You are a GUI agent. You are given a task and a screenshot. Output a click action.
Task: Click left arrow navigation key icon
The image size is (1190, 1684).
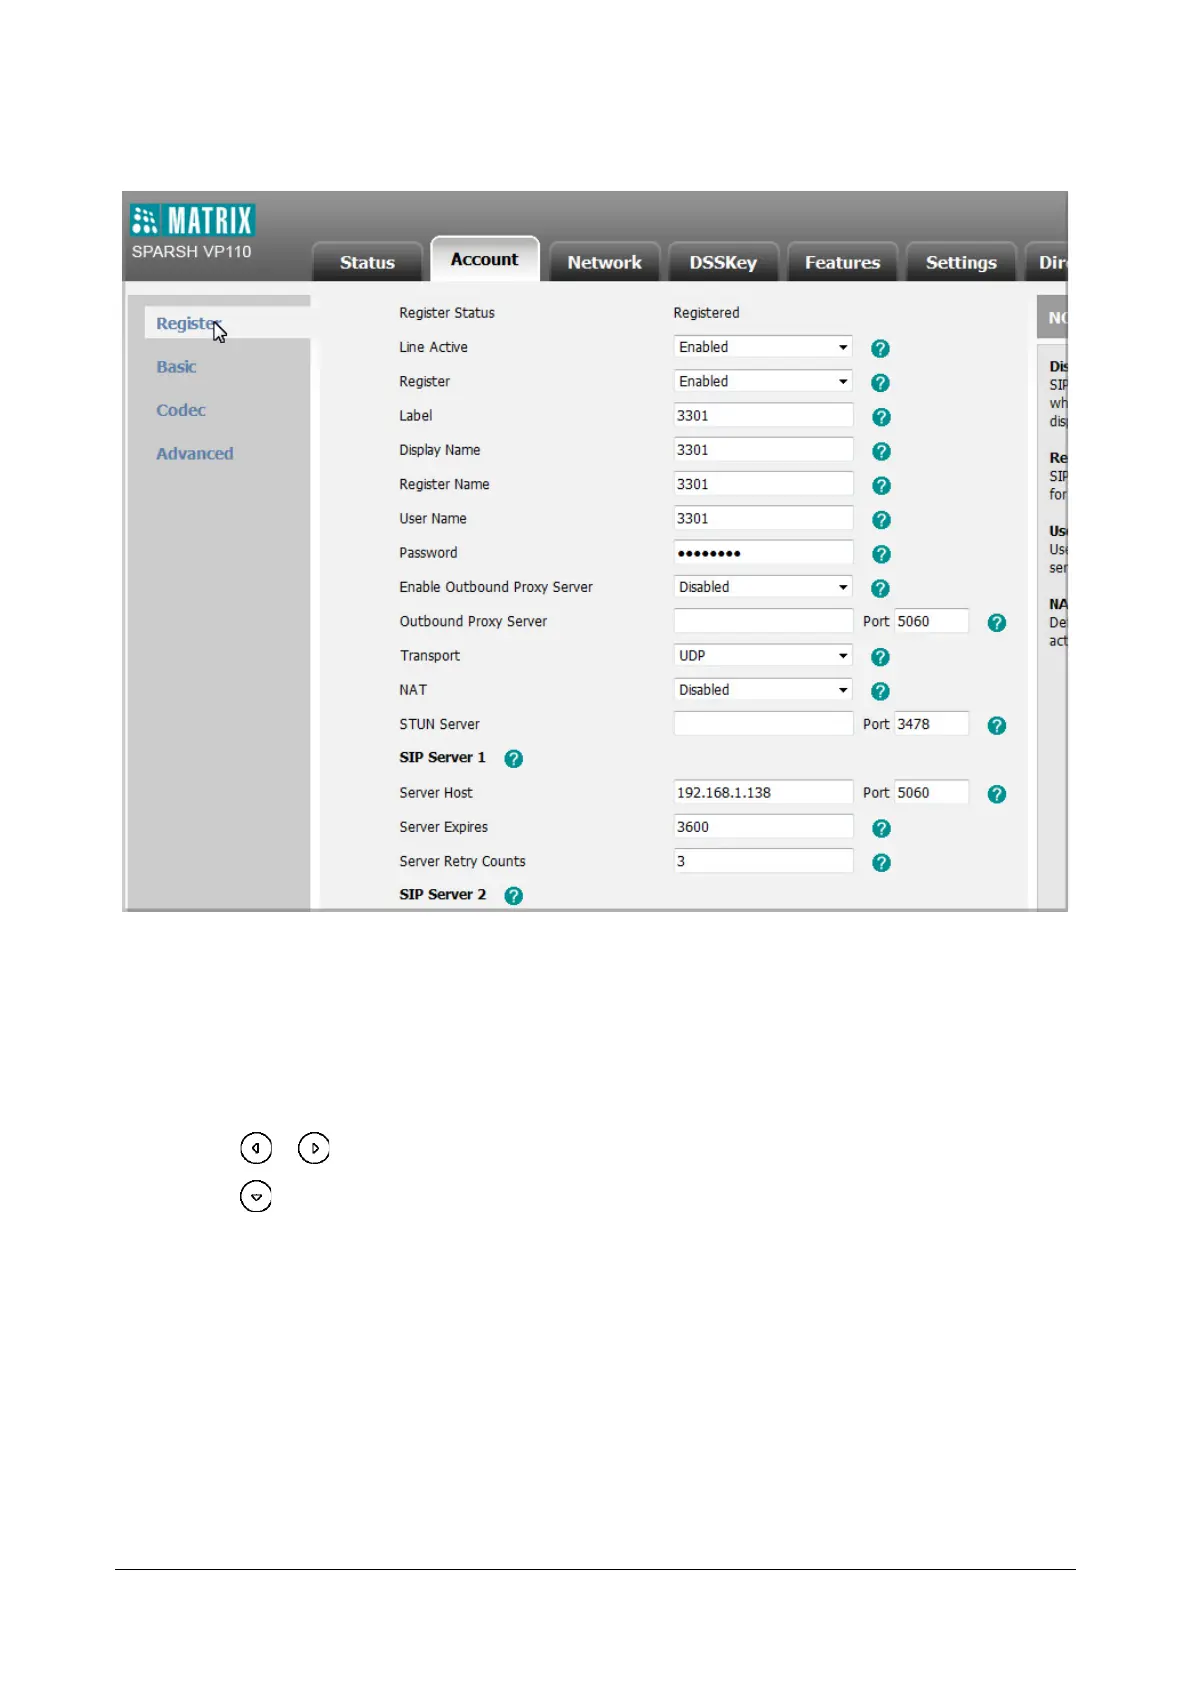256,1148
